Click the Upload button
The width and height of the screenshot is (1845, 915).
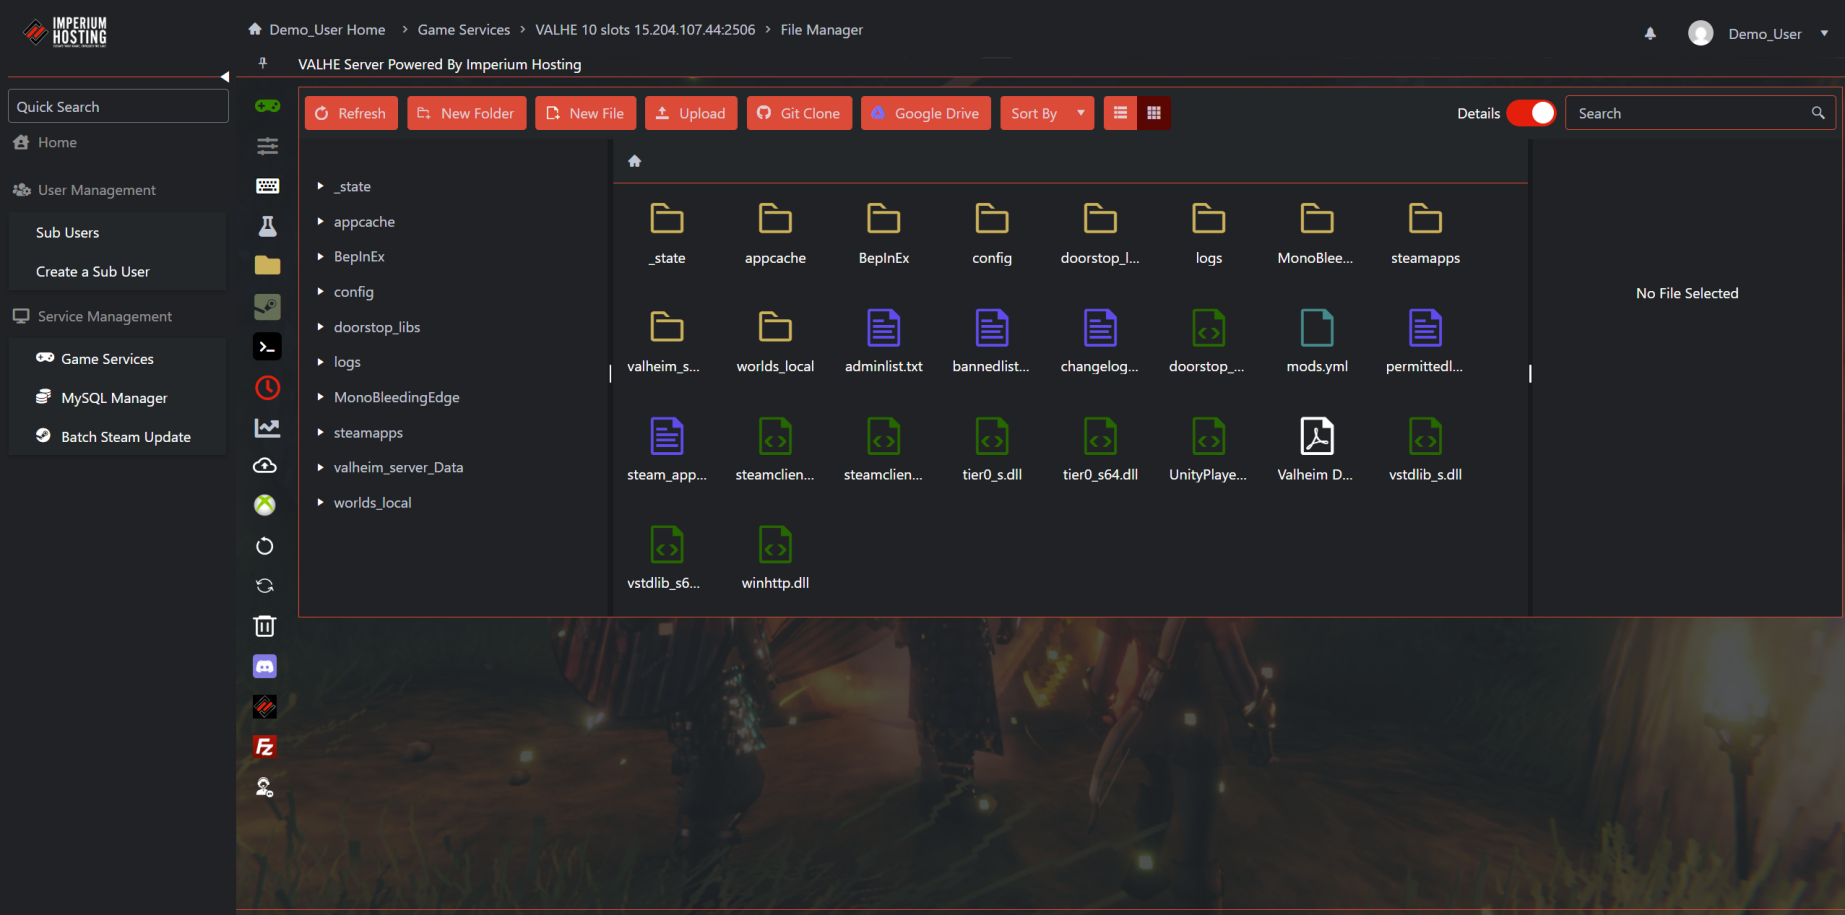pos(691,113)
